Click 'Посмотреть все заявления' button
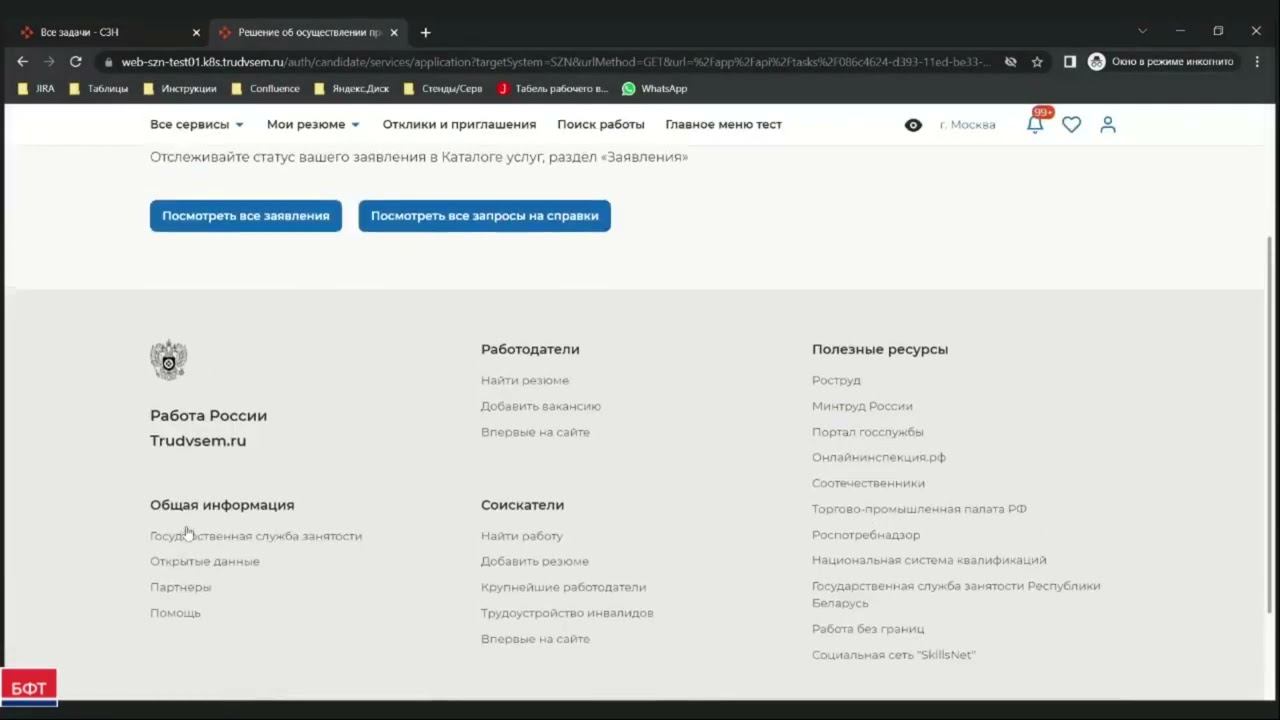Viewport: 1280px width, 720px height. (x=246, y=216)
